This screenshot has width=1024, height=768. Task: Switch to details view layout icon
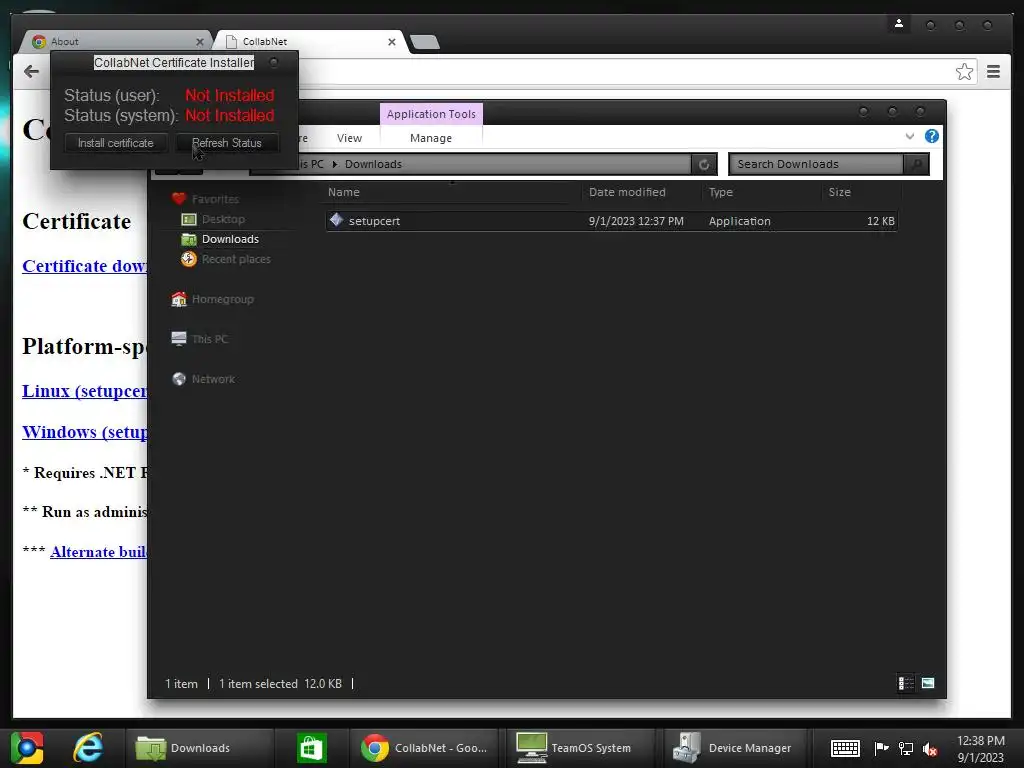(x=906, y=683)
